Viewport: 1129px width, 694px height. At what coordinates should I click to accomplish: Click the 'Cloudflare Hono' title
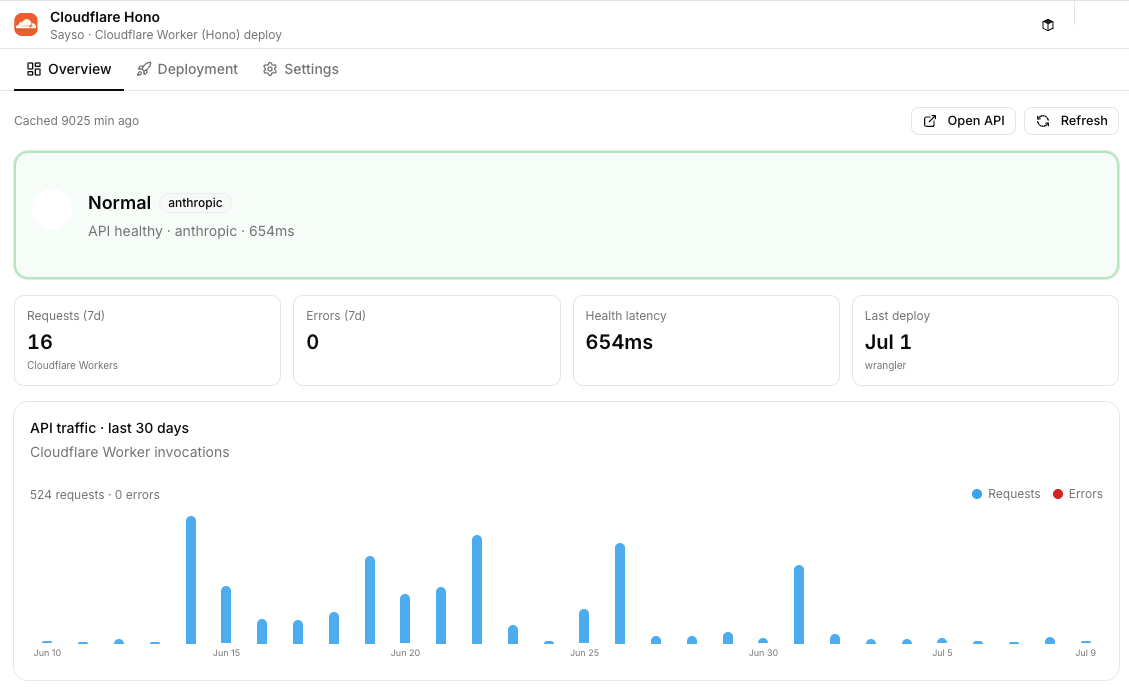(105, 17)
